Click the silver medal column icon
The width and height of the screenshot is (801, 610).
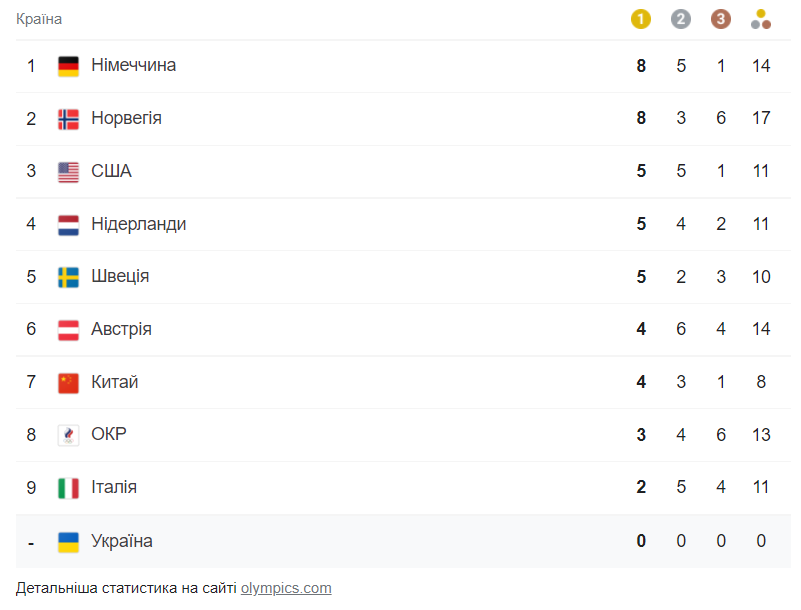point(681,17)
